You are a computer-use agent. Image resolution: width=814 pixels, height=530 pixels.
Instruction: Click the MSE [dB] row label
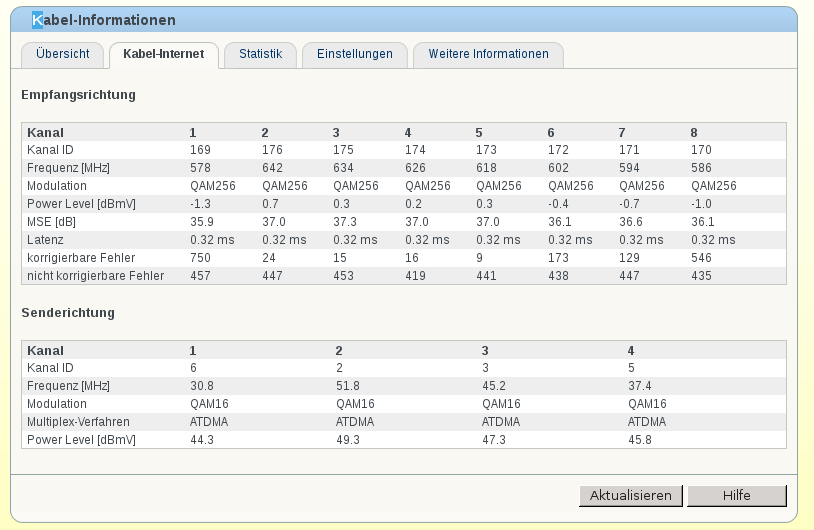[51, 222]
